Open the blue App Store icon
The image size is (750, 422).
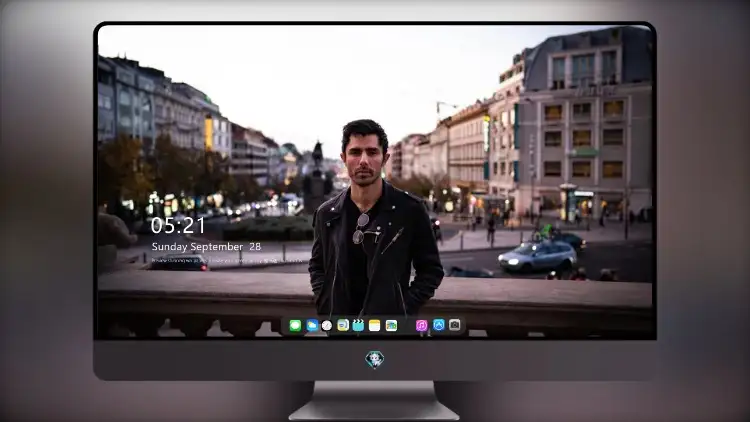click(x=439, y=325)
